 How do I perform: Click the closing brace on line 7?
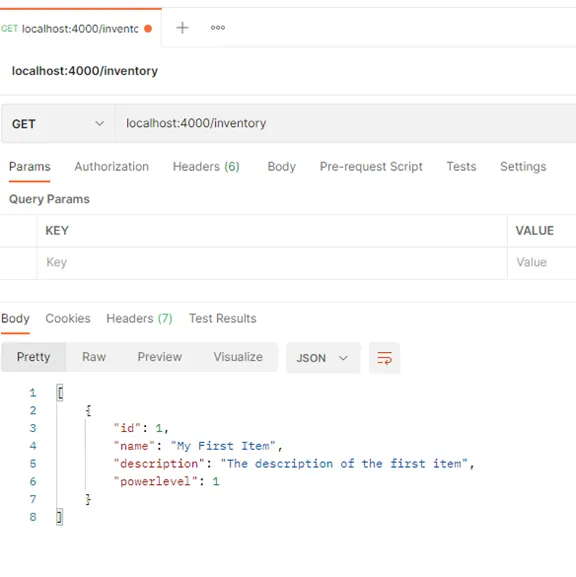coord(88,499)
